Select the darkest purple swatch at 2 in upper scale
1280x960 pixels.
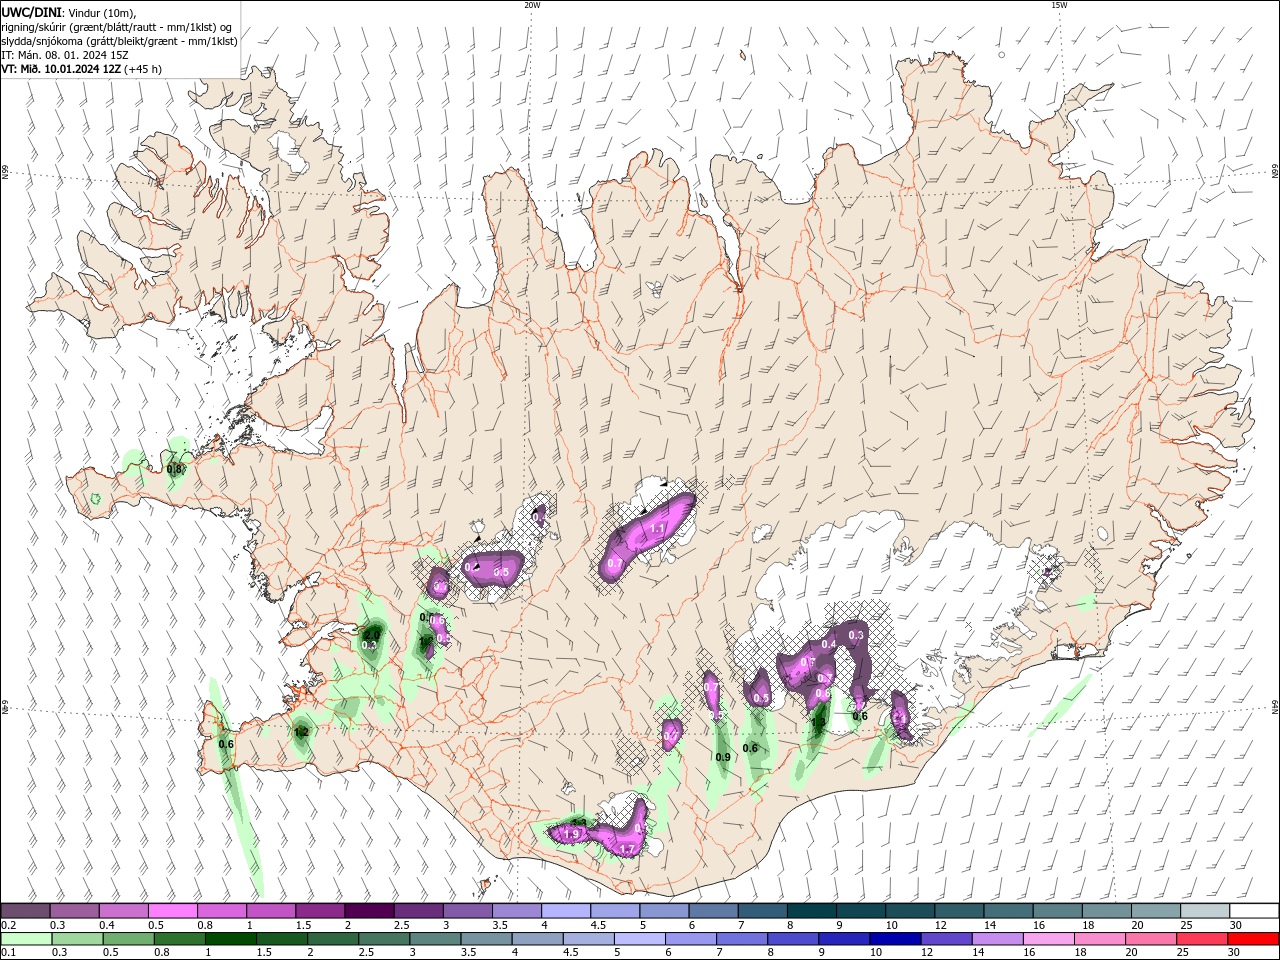pos(369,910)
